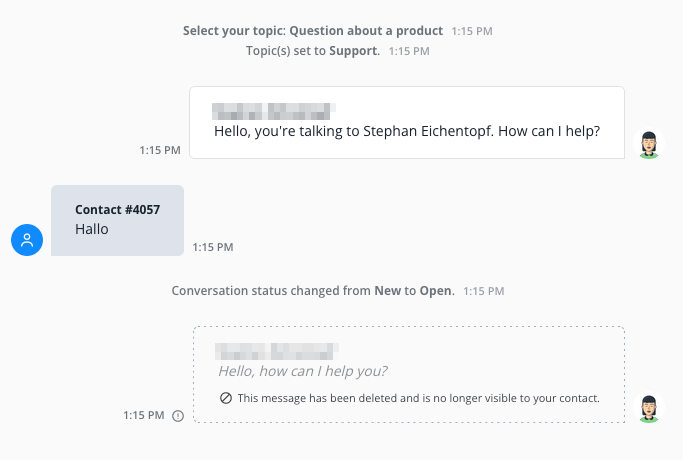Click blurred sender name in the deleted message
This screenshot has width=683, height=460.
[x=277, y=349]
